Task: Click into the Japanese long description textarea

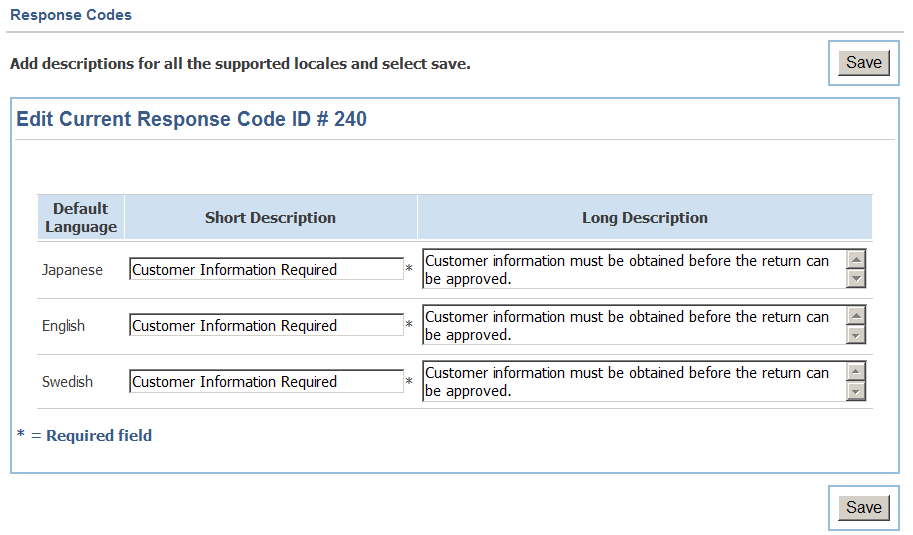Action: [634, 270]
